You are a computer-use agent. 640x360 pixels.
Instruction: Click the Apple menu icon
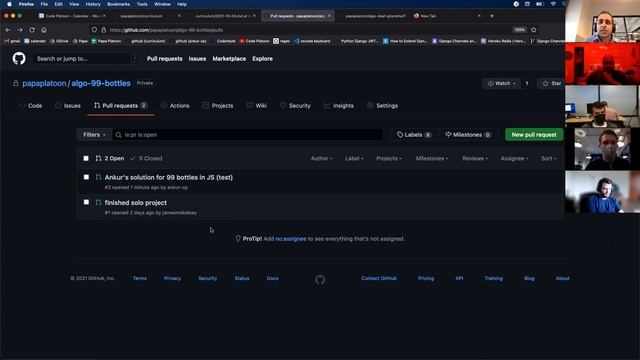[x=9, y=4]
